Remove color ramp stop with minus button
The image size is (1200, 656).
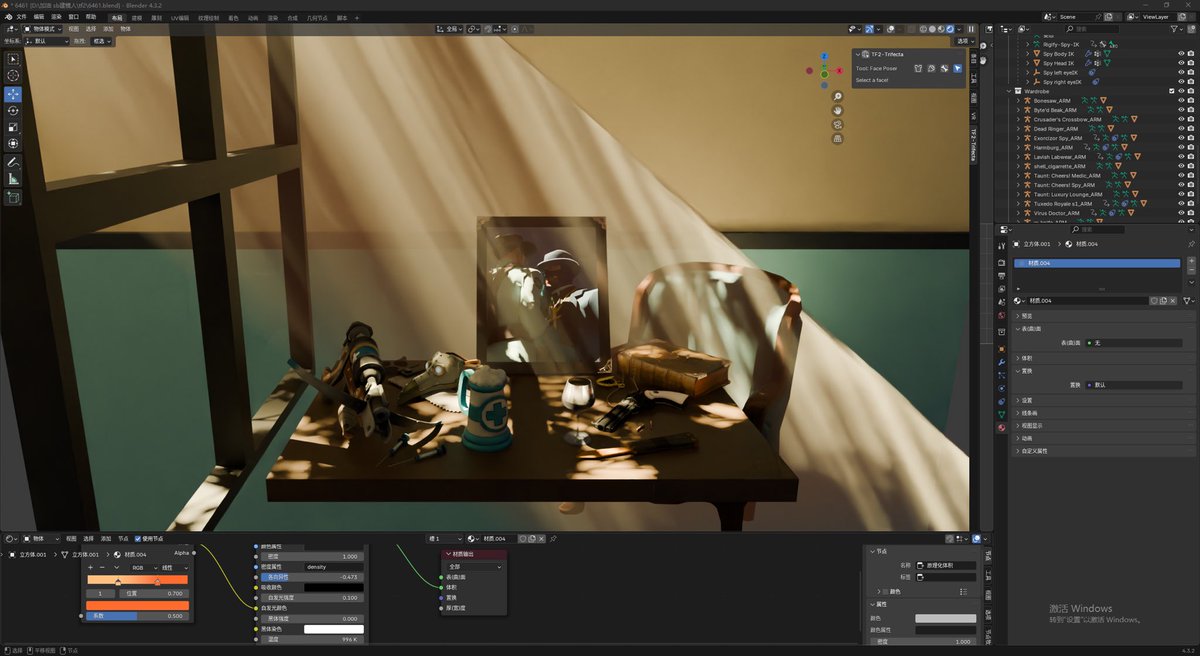point(103,567)
